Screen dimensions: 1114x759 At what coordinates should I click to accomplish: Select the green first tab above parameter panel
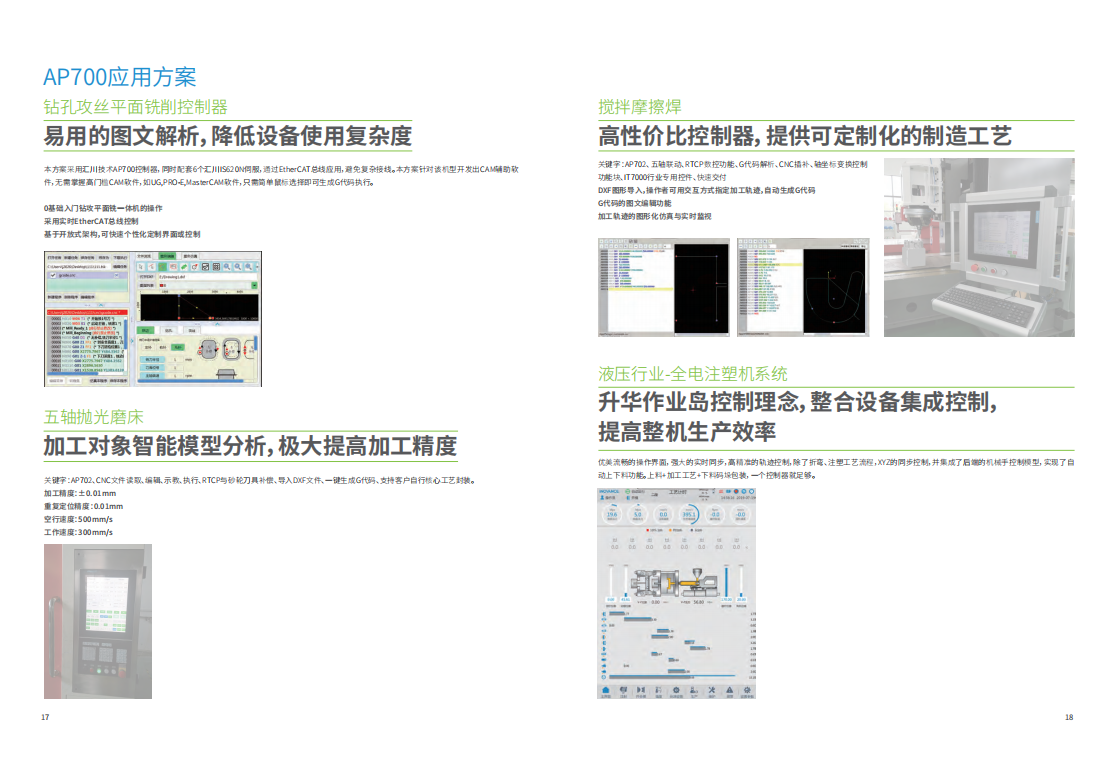(145, 329)
